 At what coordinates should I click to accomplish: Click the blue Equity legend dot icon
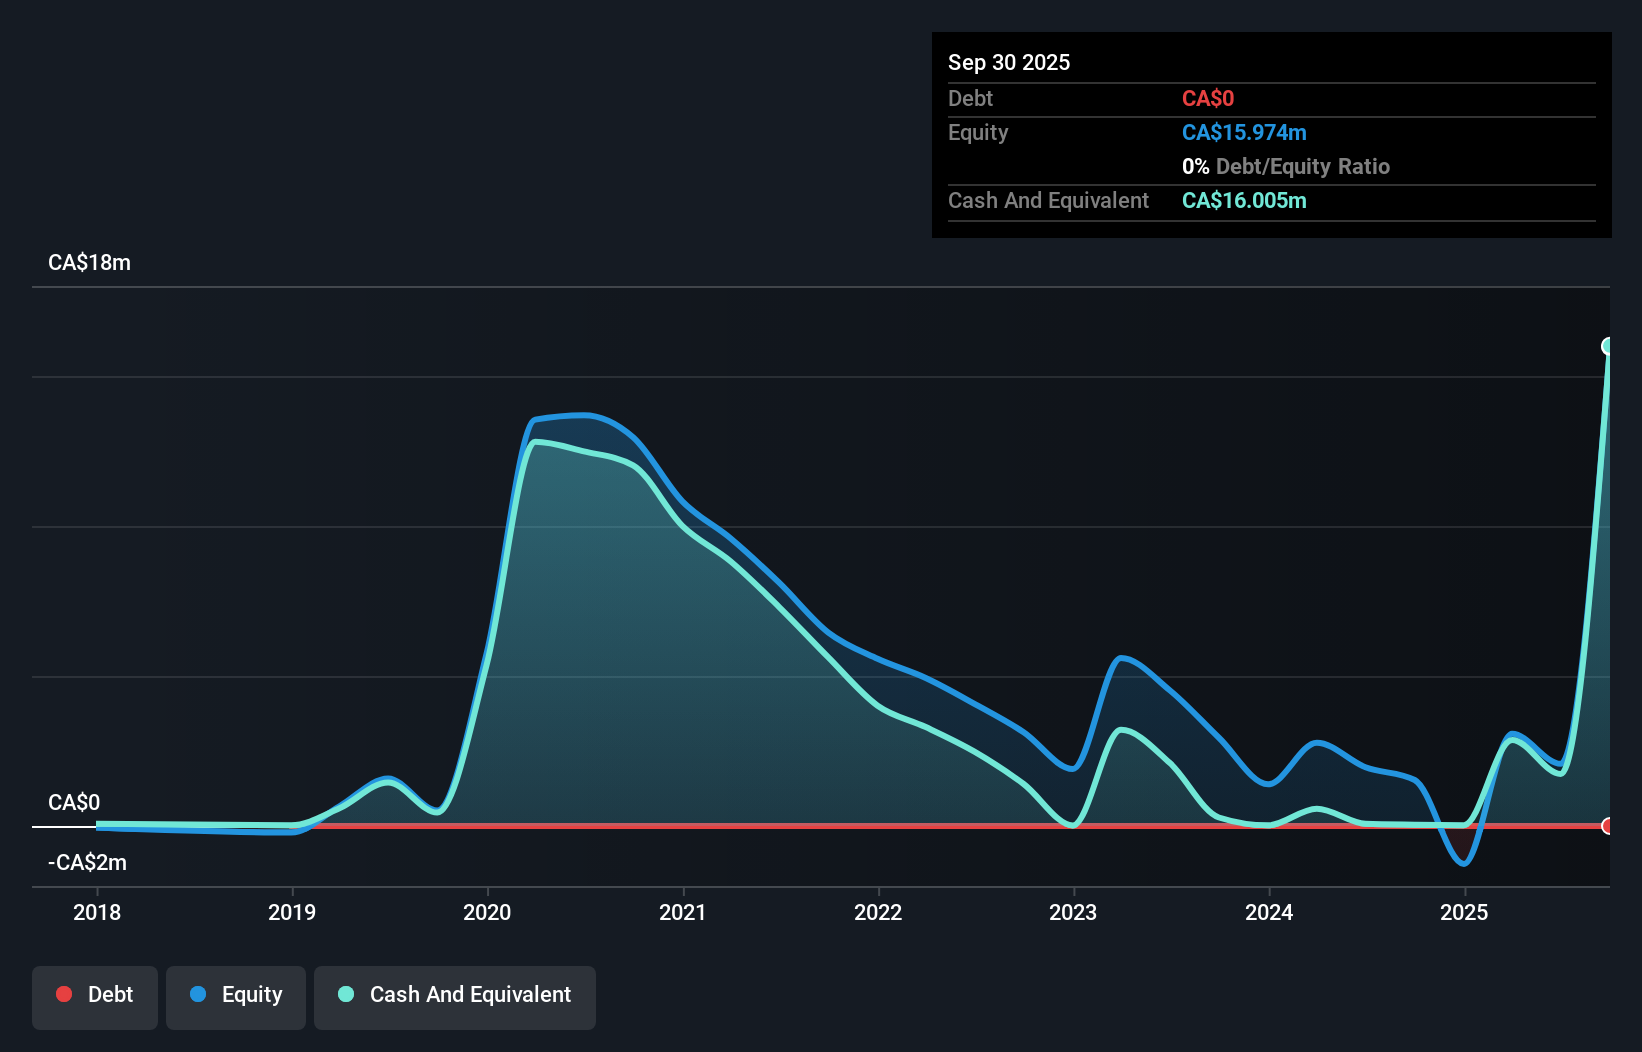pyautogui.click(x=198, y=994)
